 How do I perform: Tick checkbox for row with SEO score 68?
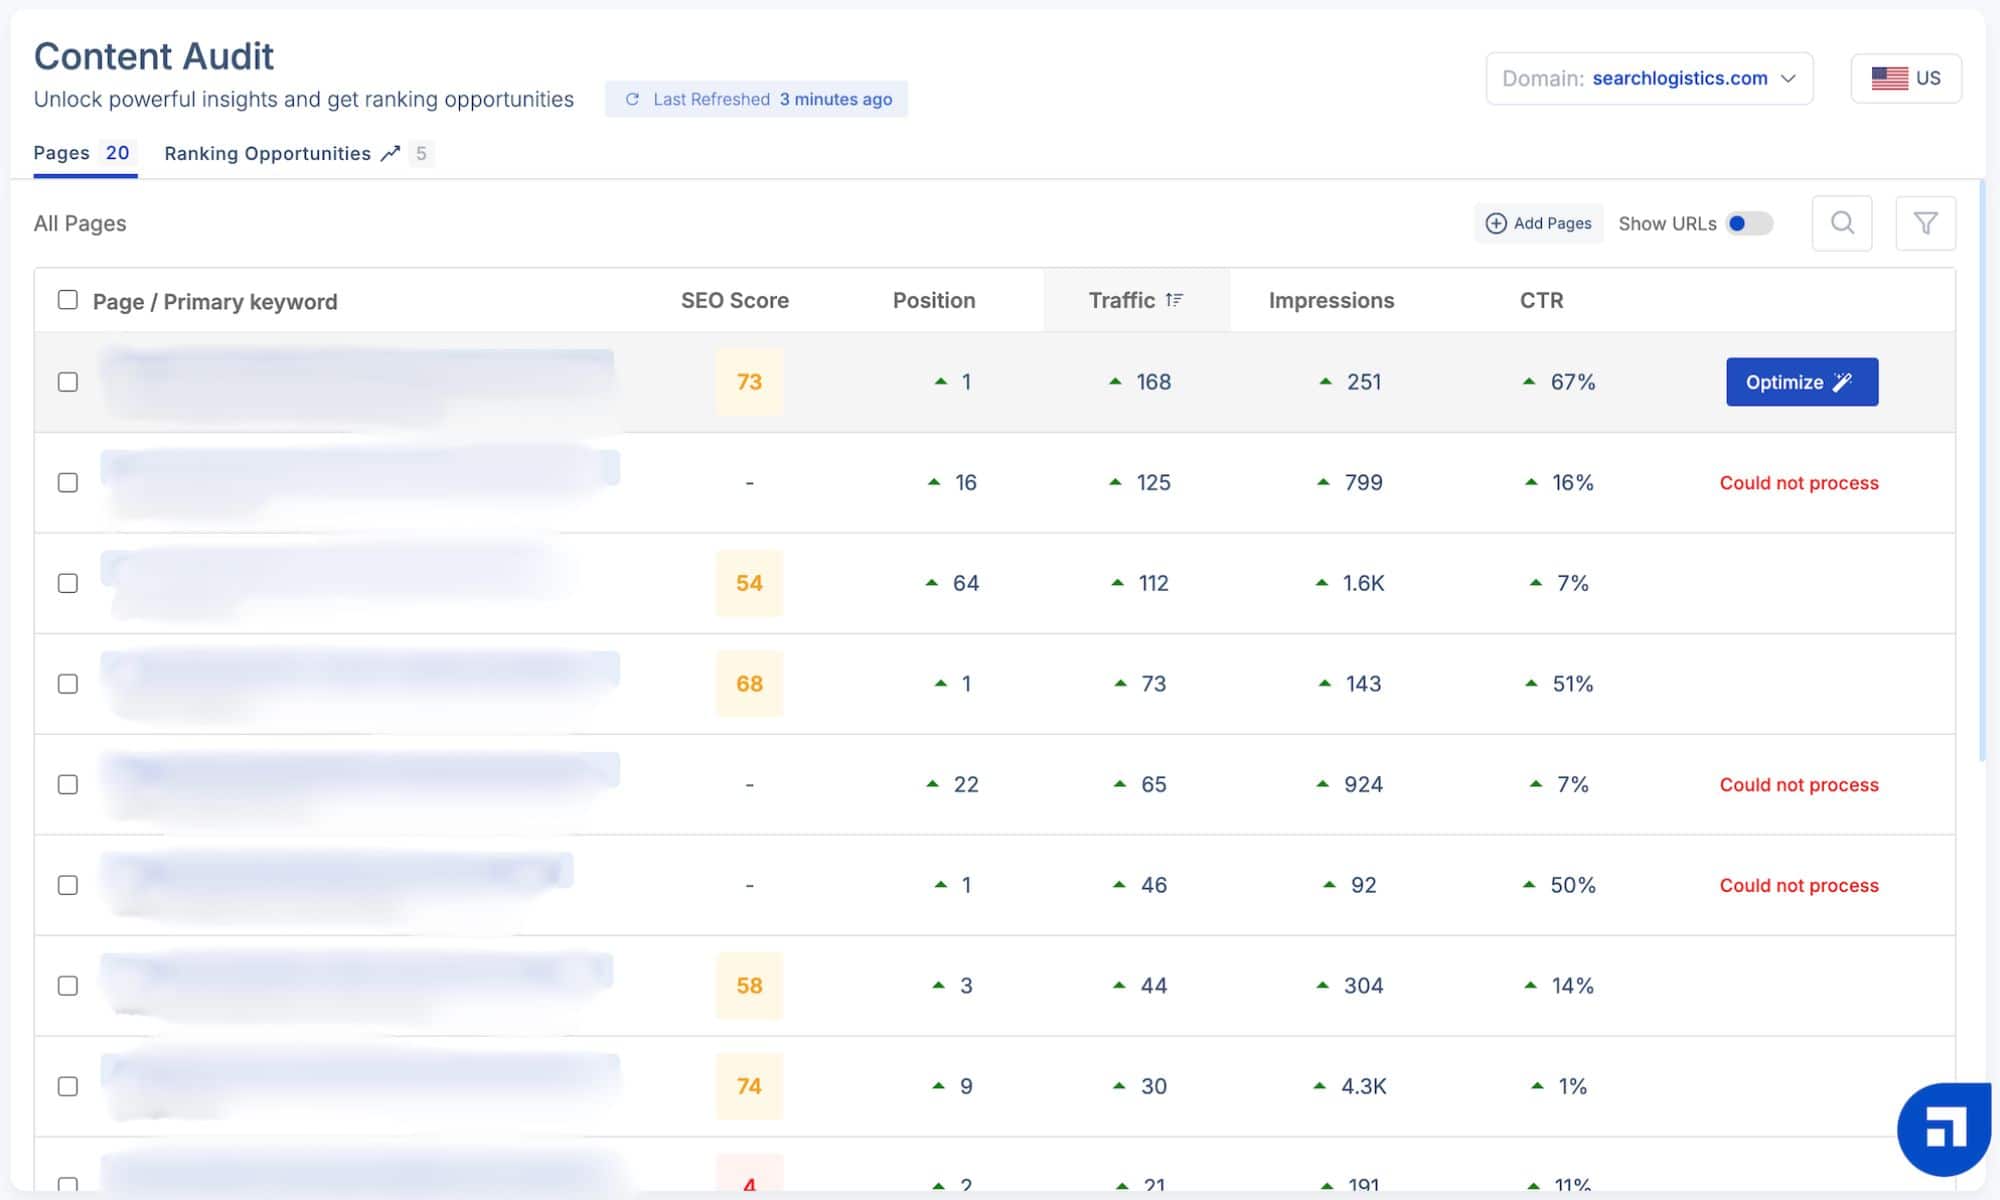click(67, 684)
